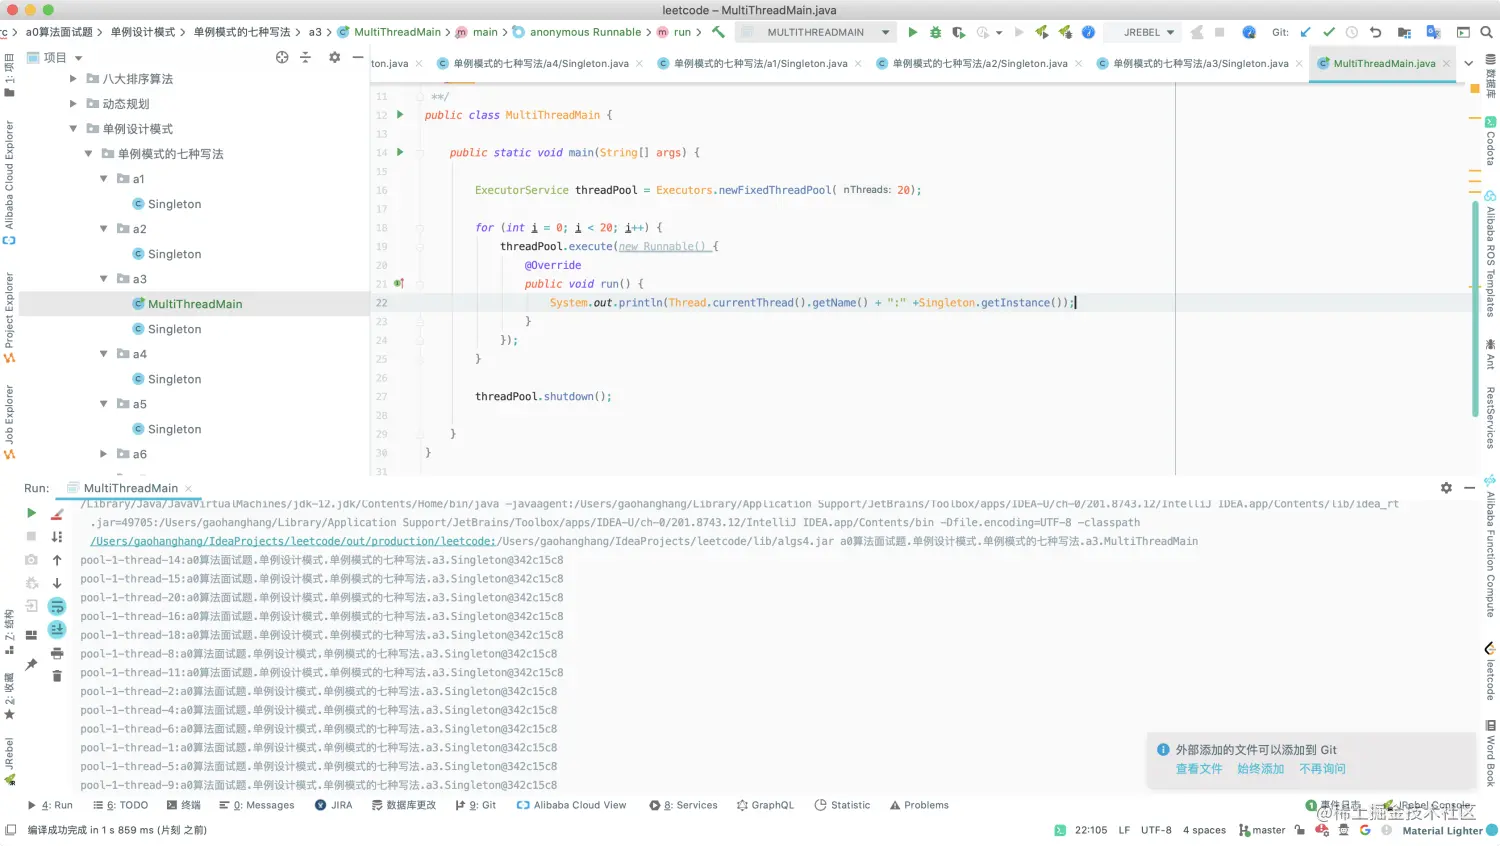Open the 8: Services tool window tab
This screenshot has height=846, width=1500.
[683, 805]
